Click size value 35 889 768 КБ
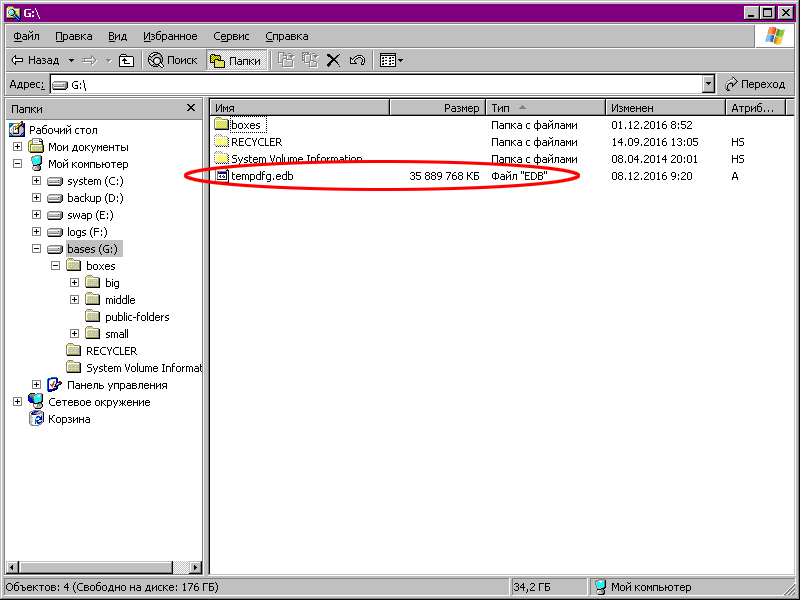 pos(444,176)
